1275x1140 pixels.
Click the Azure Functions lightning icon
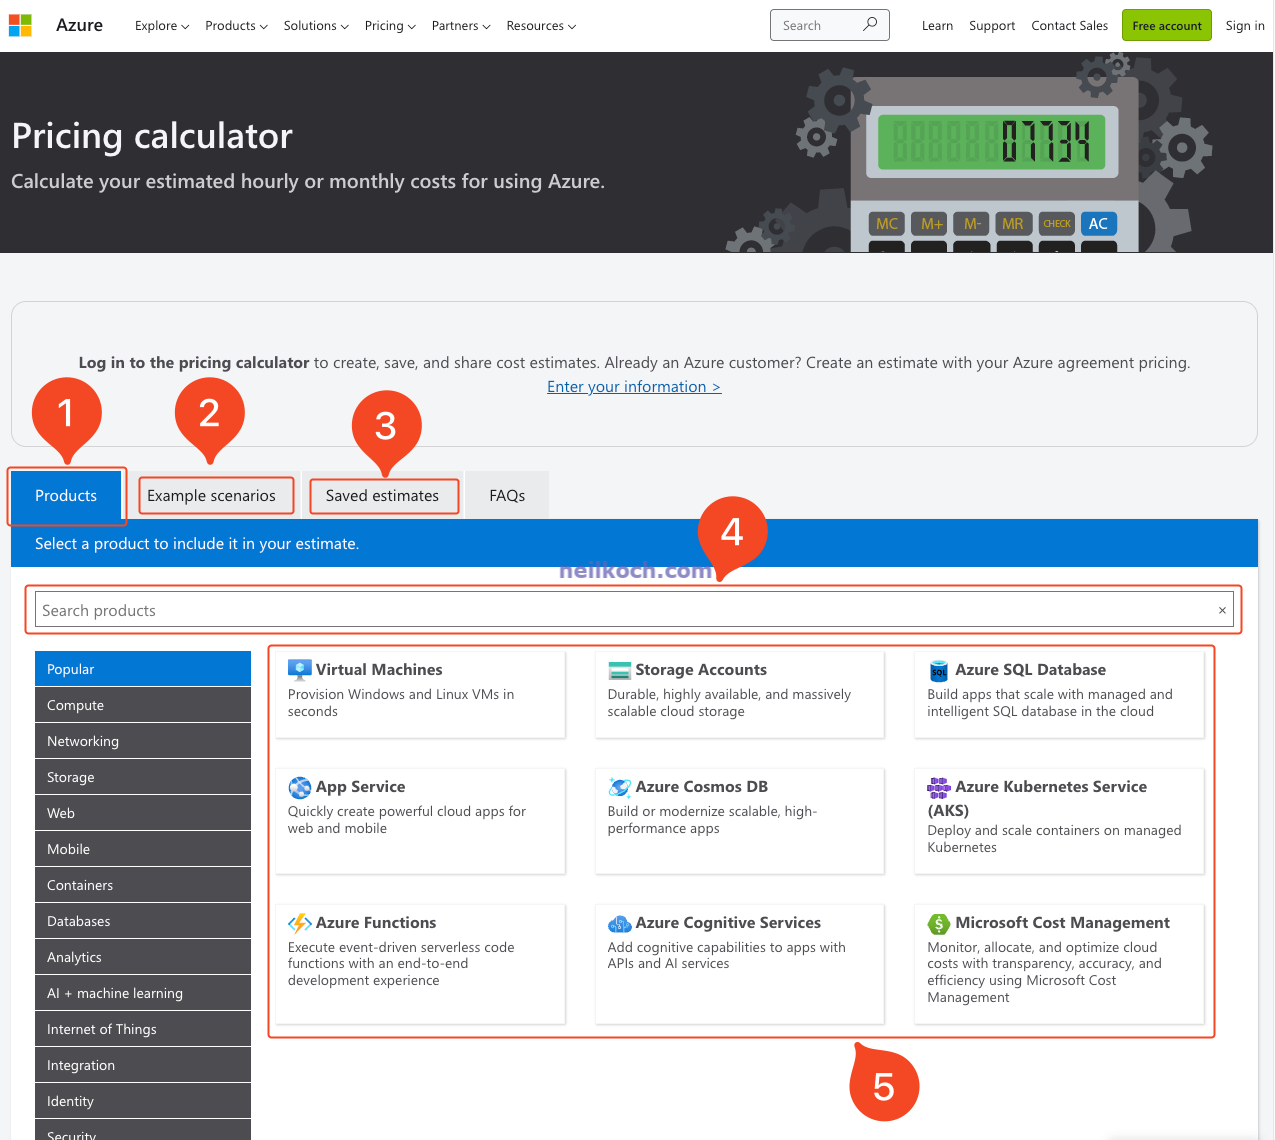pos(299,923)
